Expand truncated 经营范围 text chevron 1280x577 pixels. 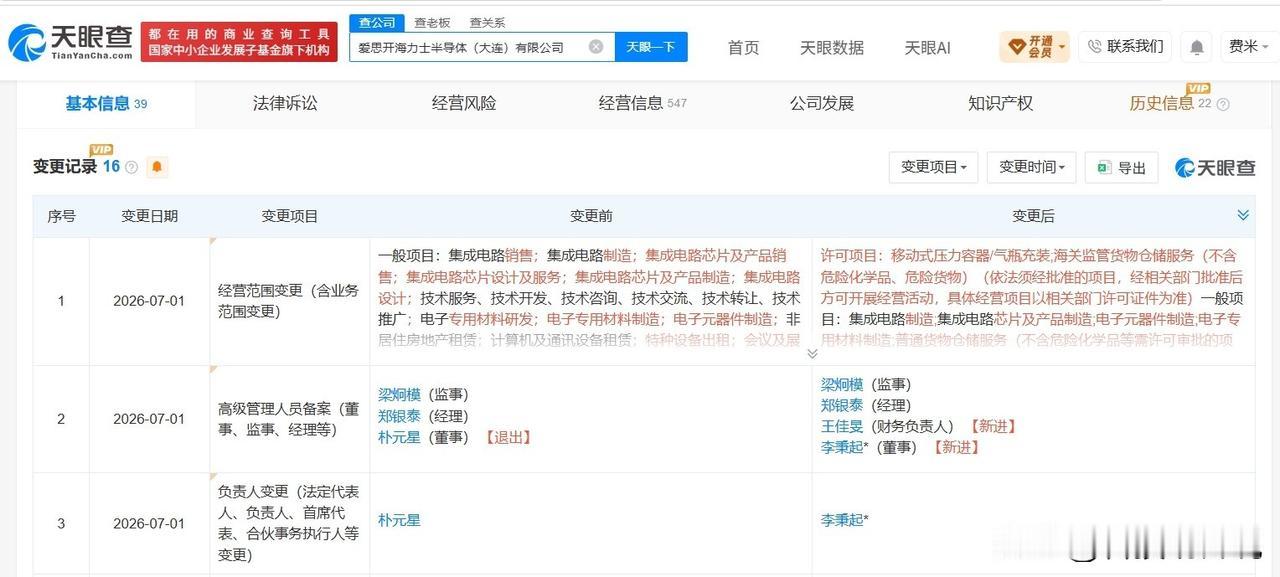point(812,353)
